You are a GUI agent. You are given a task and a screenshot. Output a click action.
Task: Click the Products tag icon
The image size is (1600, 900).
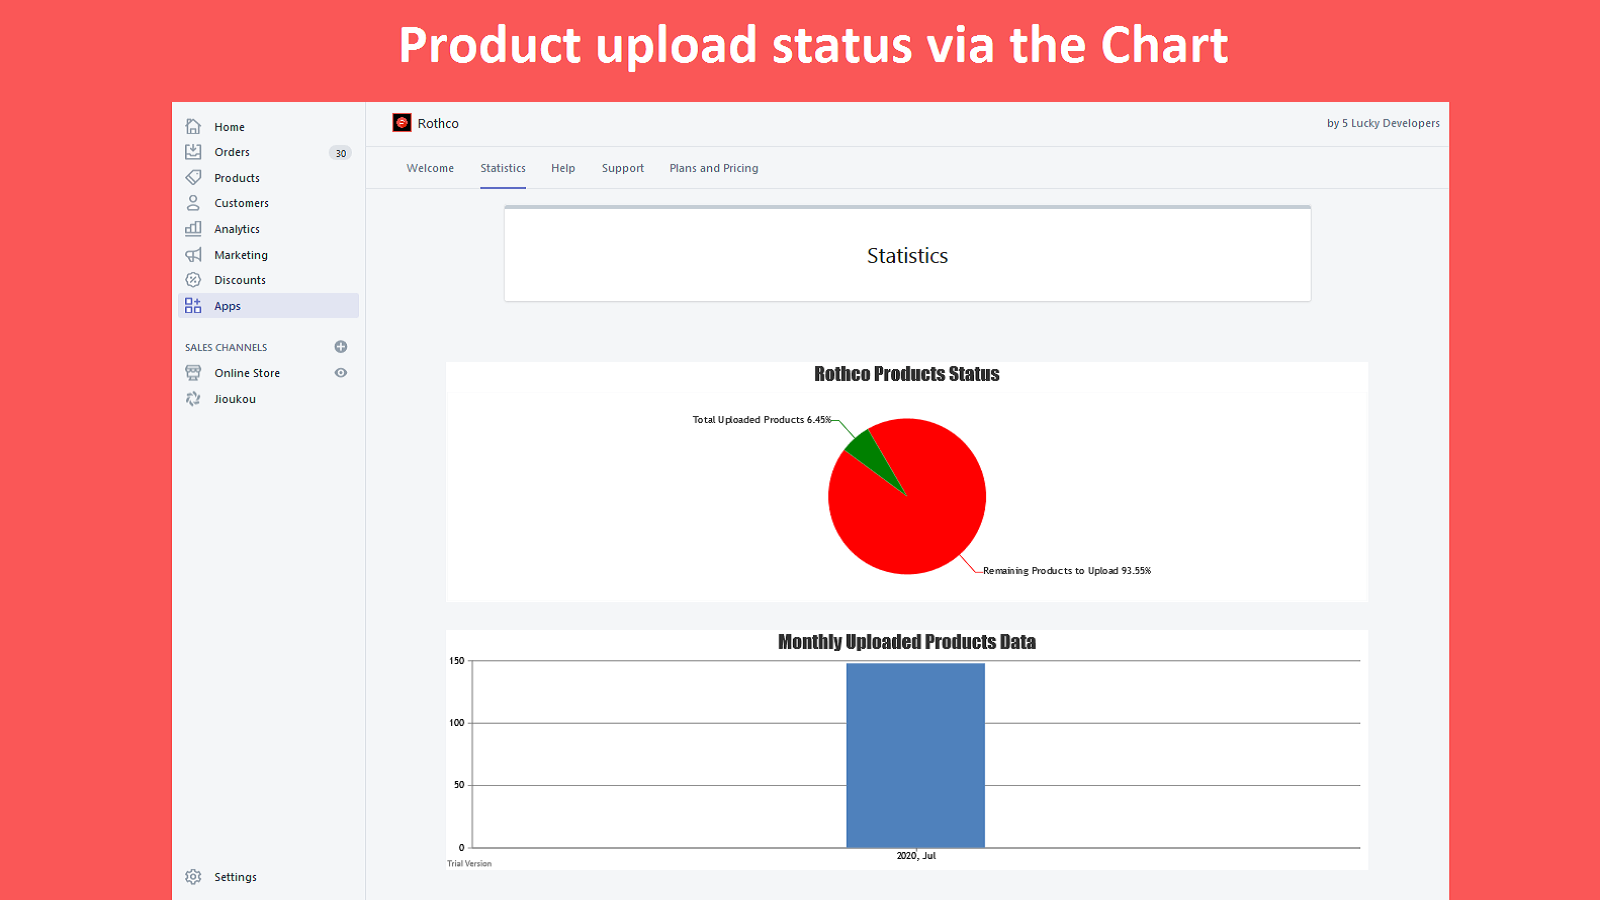tap(194, 178)
